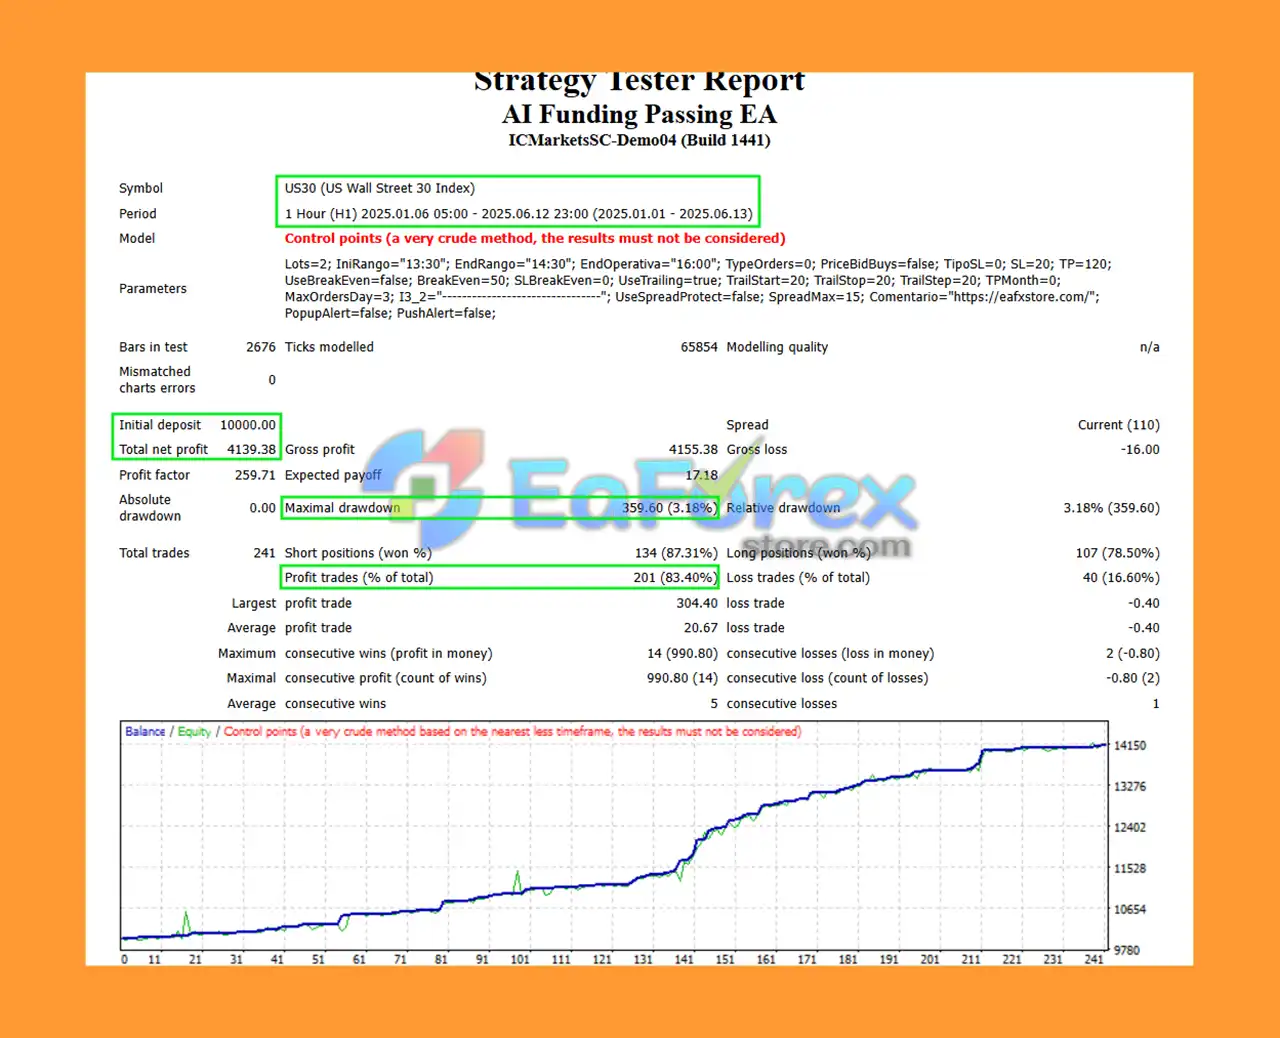Select loss trades value '40 (16.60%)'
This screenshot has height=1038, width=1280.
click(x=1121, y=577)
